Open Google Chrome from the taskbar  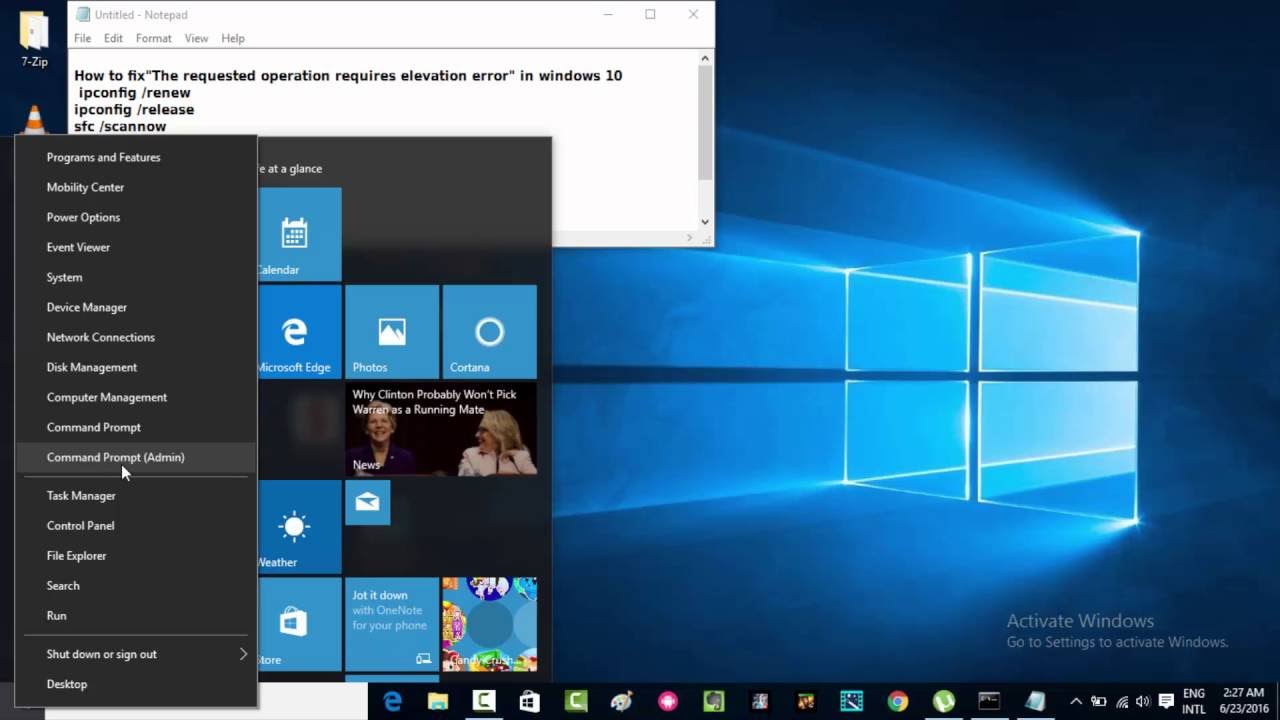(x=898, y=702)
